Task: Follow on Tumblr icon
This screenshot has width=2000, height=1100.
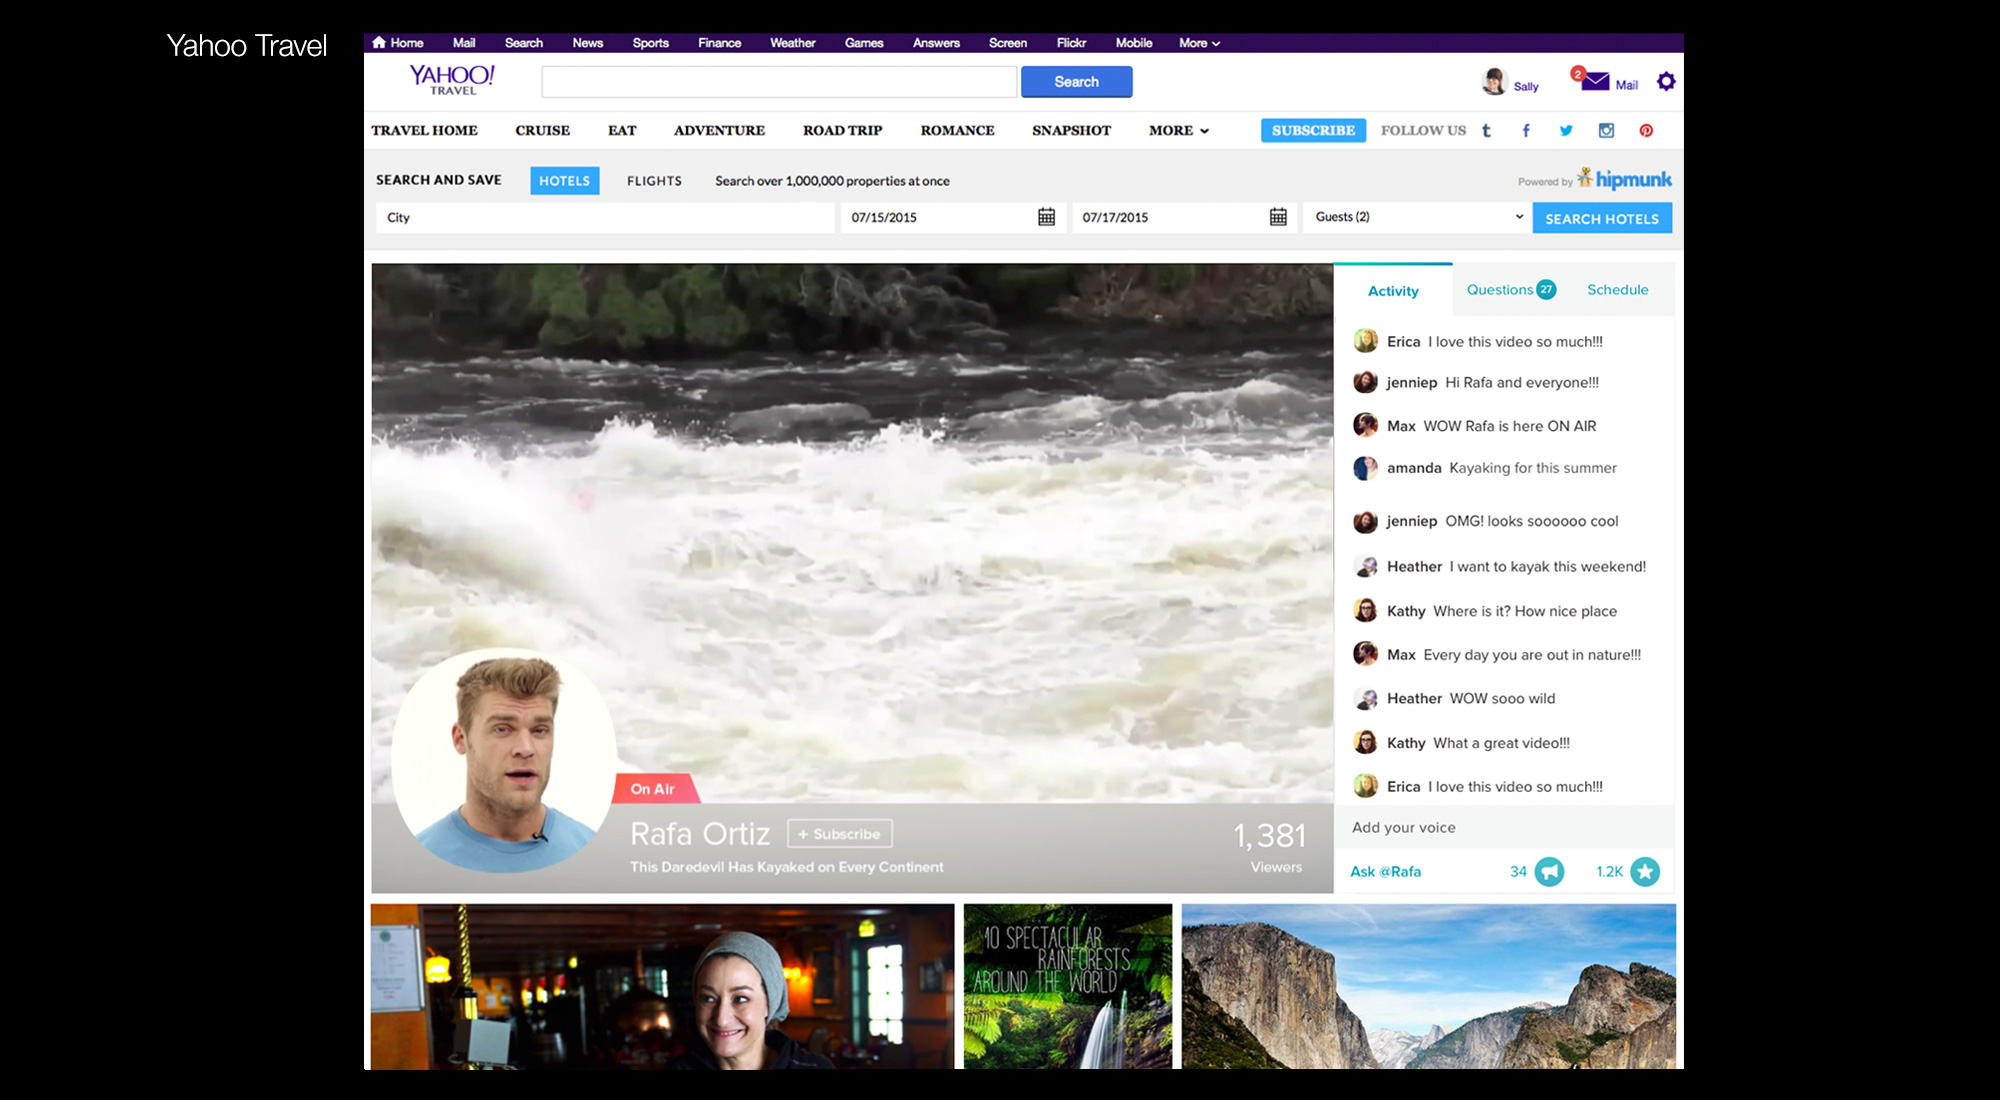Action: [1486, 131]
